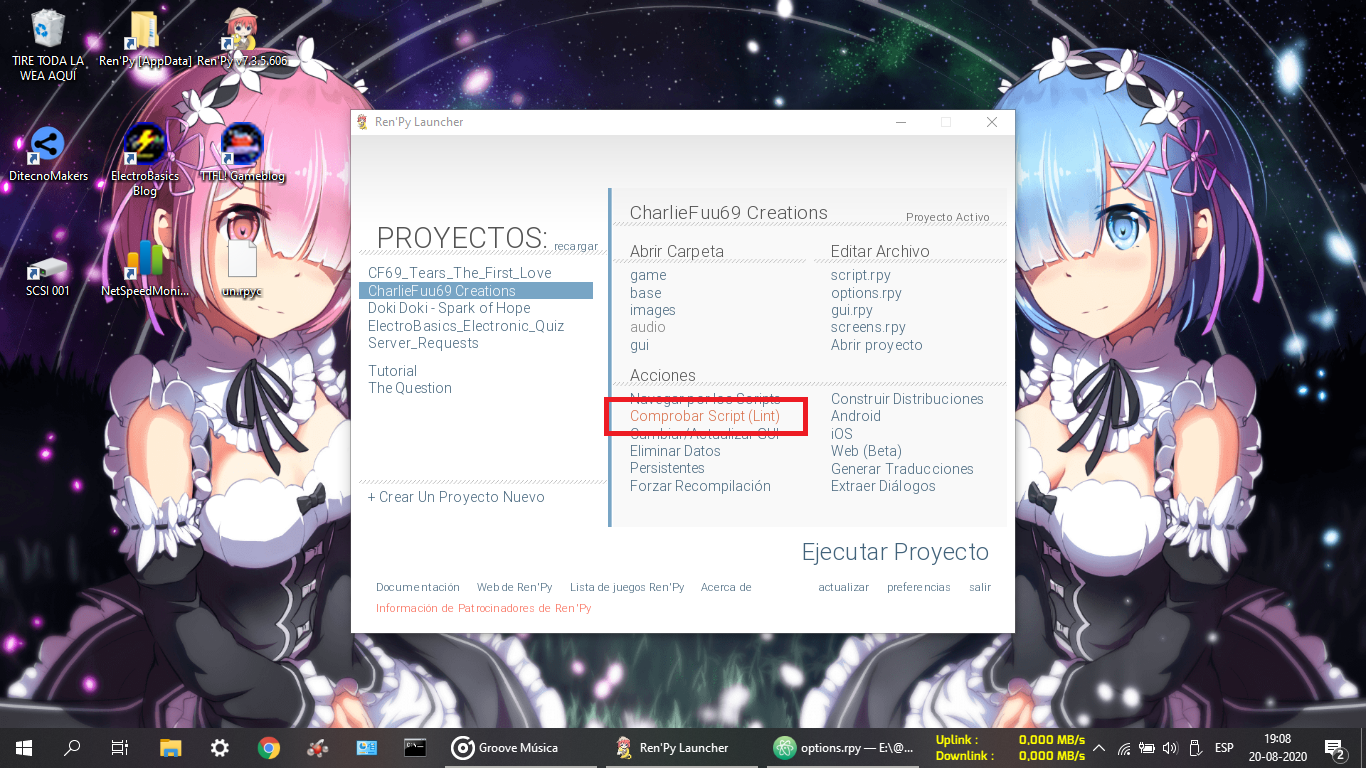Open File Explorer in the taskbar
The width and height of the screenshot is (1366, 768).
click(171, 747)
